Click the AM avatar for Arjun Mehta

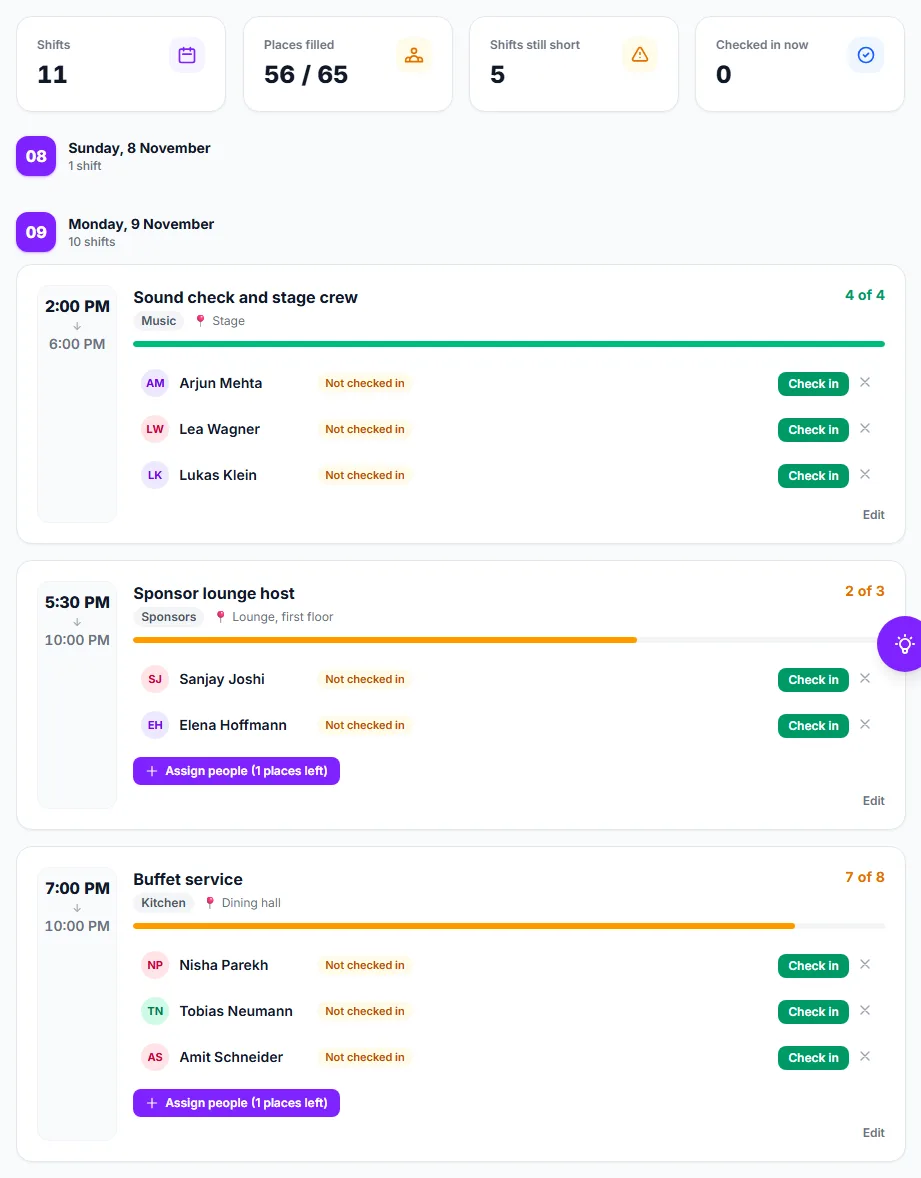click(155, 383)
